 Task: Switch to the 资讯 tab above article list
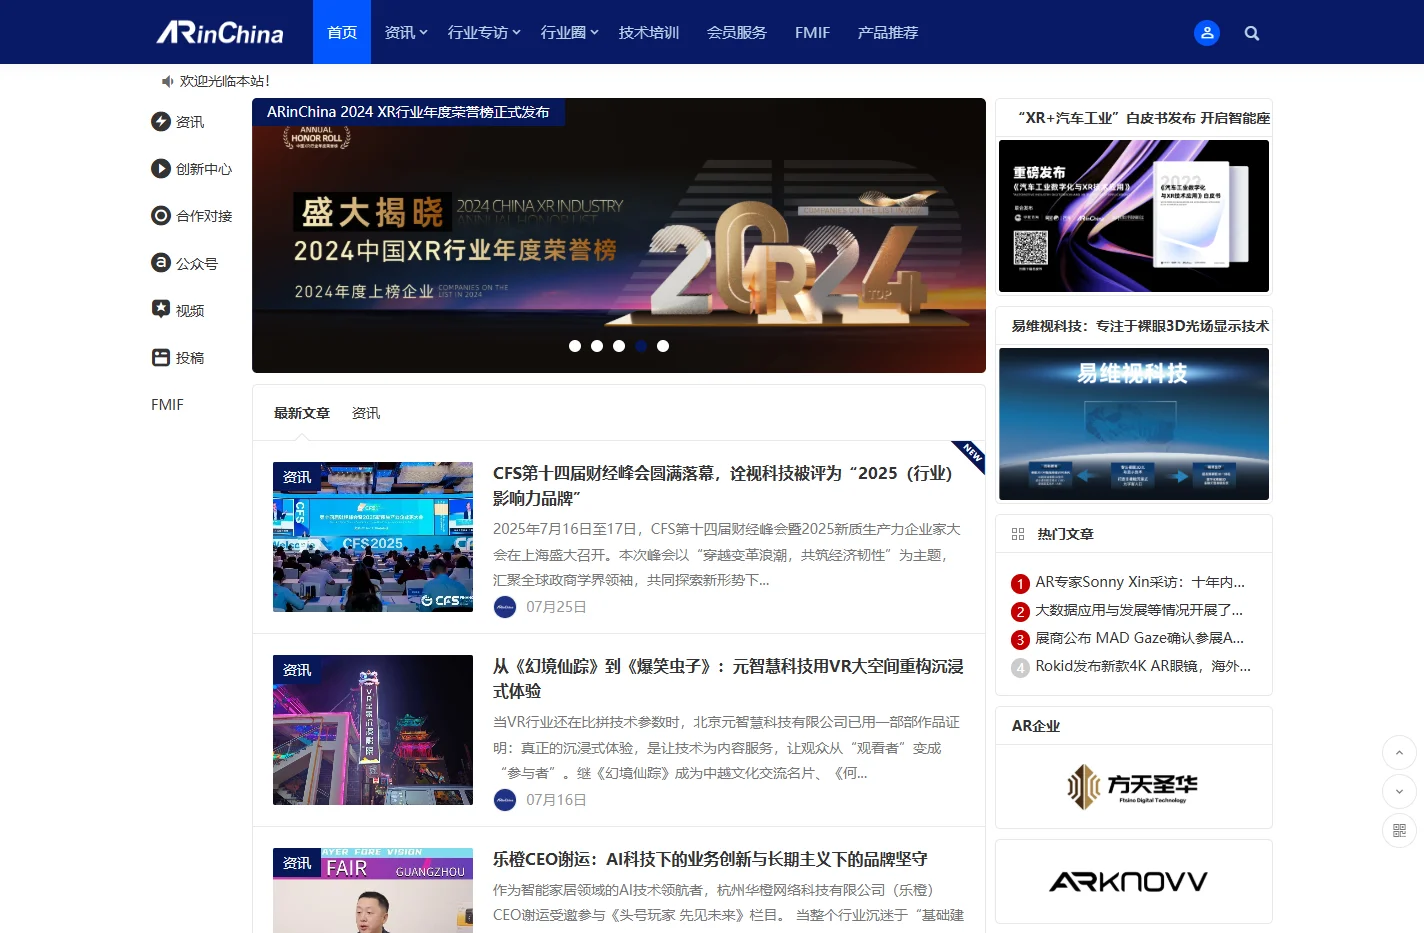(366, 413)
